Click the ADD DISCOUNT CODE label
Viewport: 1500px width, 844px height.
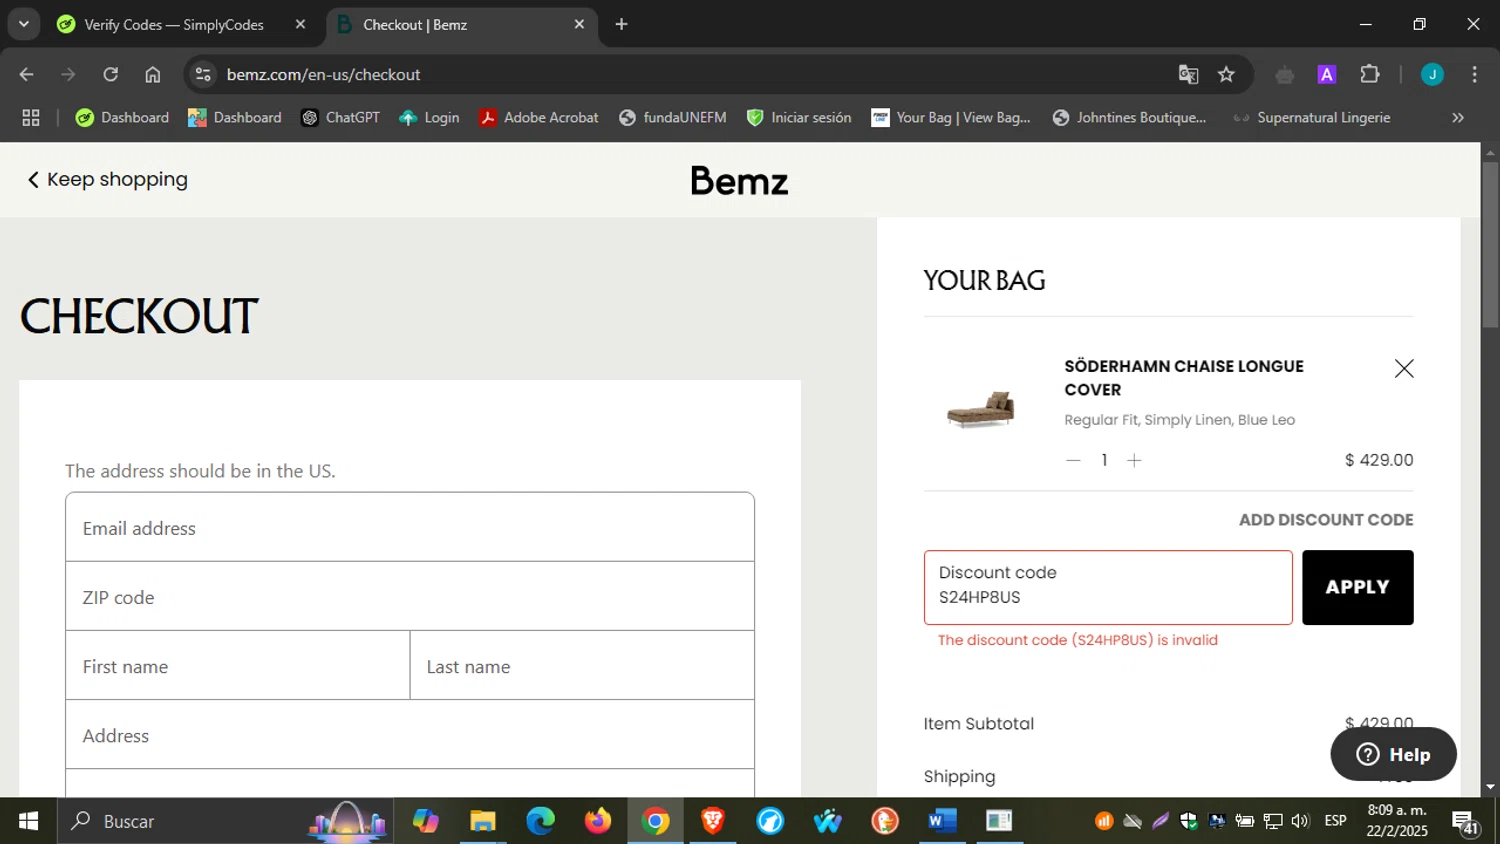point(1326,520)
